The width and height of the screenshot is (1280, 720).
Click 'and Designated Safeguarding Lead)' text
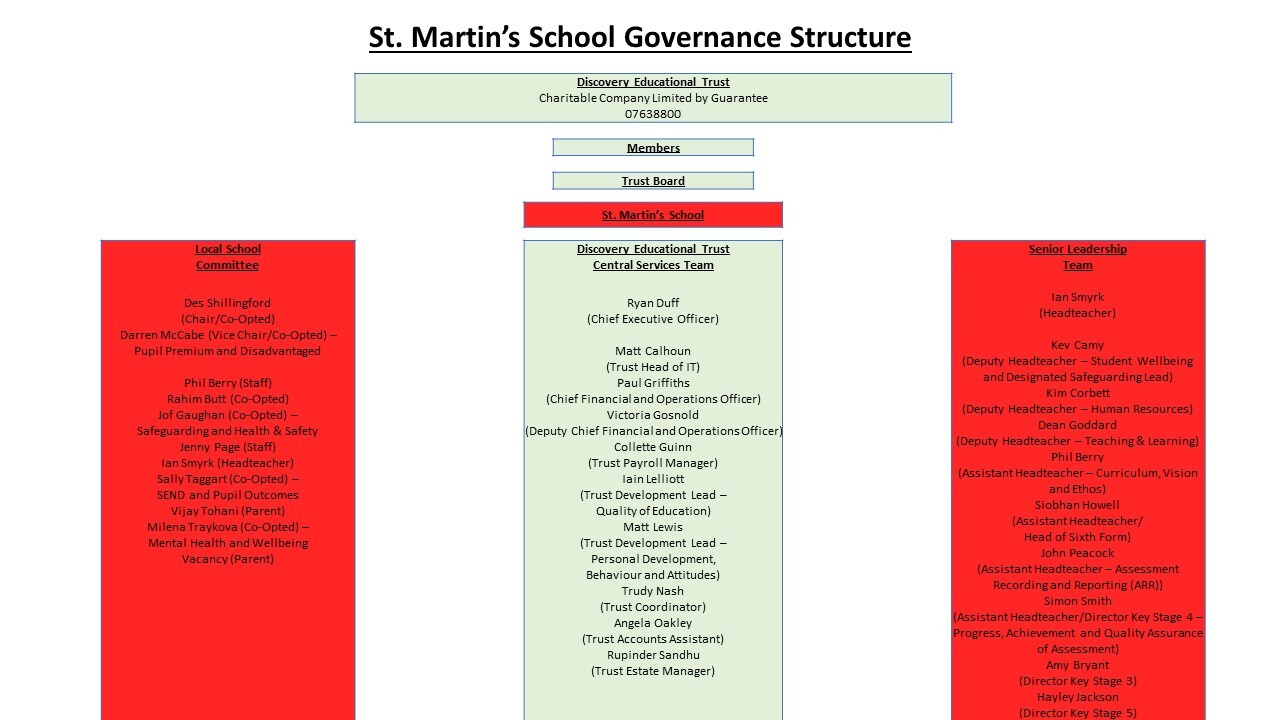point(1078,377)
